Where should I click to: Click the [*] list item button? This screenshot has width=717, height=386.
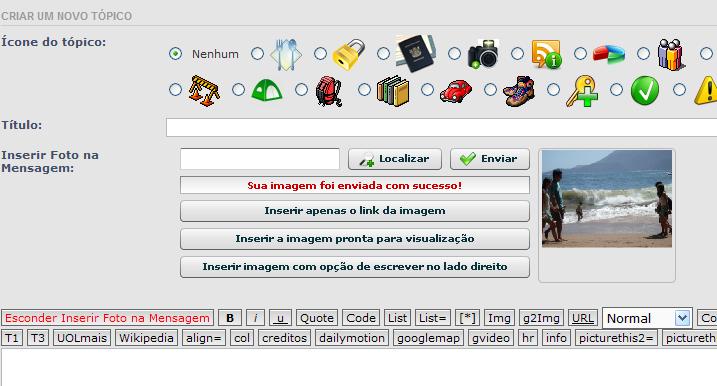coord(467,318)
